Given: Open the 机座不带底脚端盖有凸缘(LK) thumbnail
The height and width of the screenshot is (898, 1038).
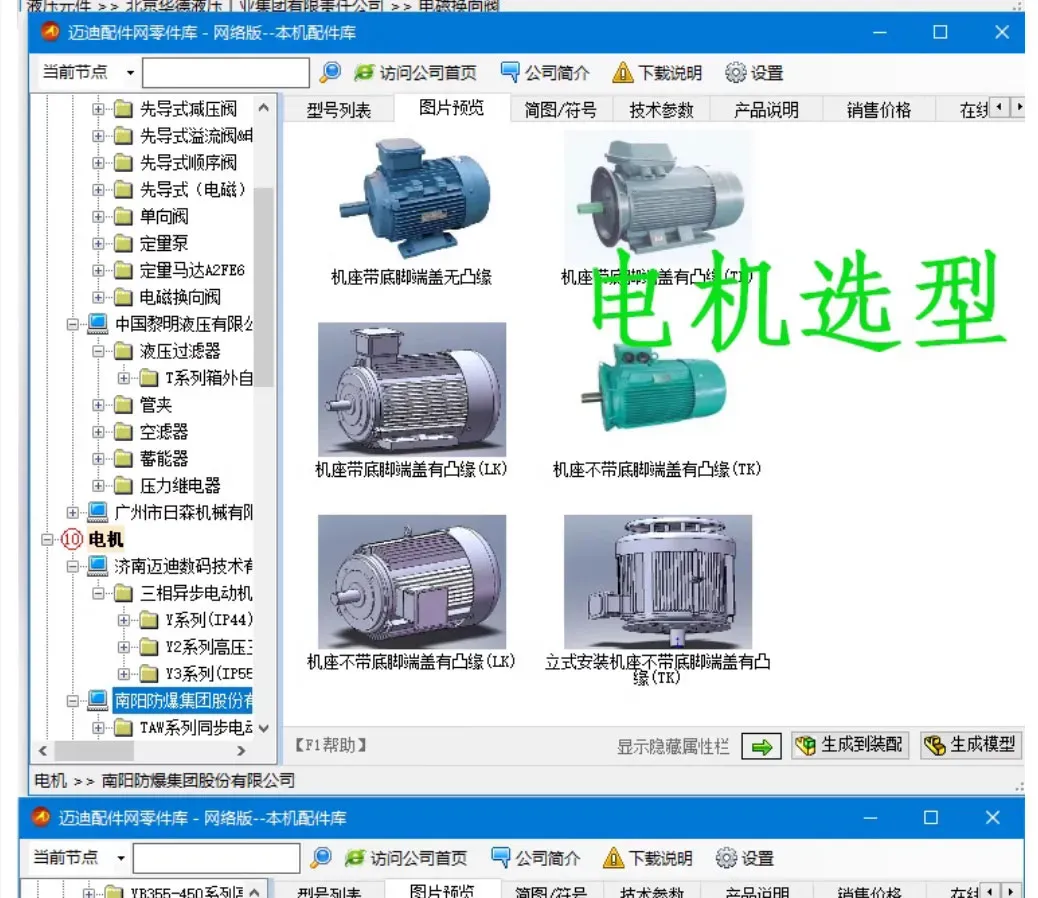Looking at the screenshot, I should click(412, 582).
